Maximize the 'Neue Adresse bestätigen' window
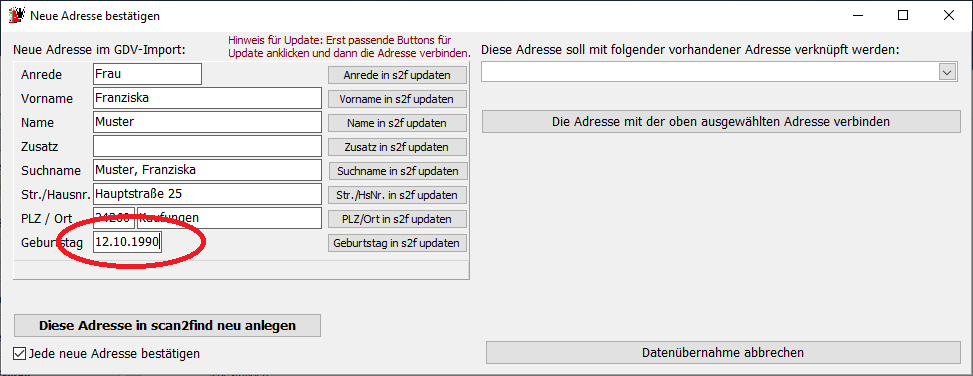Viewport: 973px width, 376px height. (x=903, y=16)
